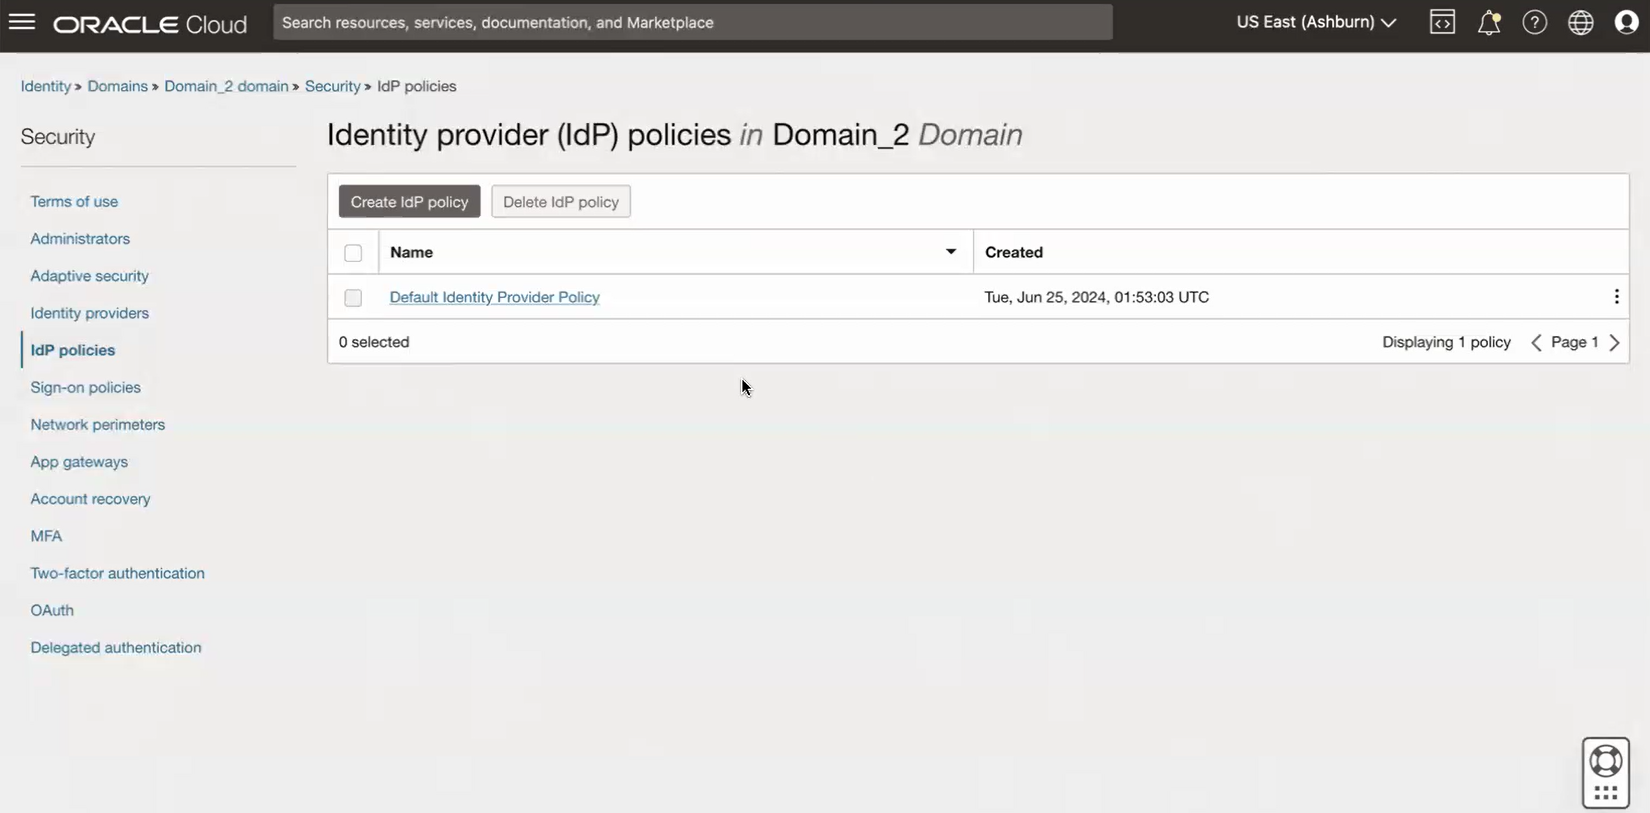The height and width of the screenshot is (813, 1650).
Task: Open Default Identity Provider Policy link
Action: pos(494,297)
